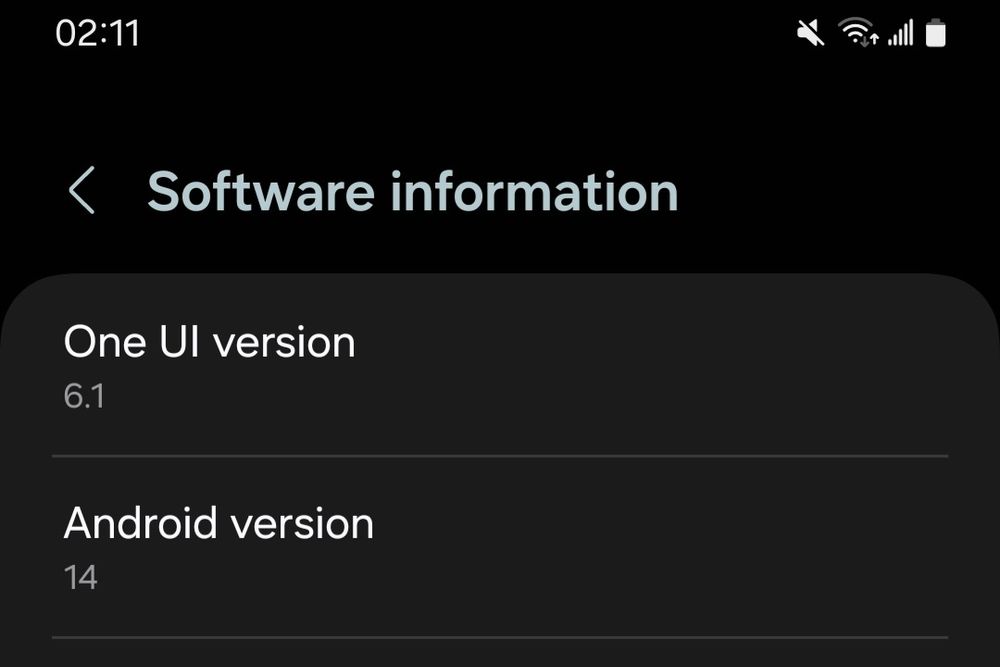Open the One UI version entry
1000x667 pixels.
(500, 365)
